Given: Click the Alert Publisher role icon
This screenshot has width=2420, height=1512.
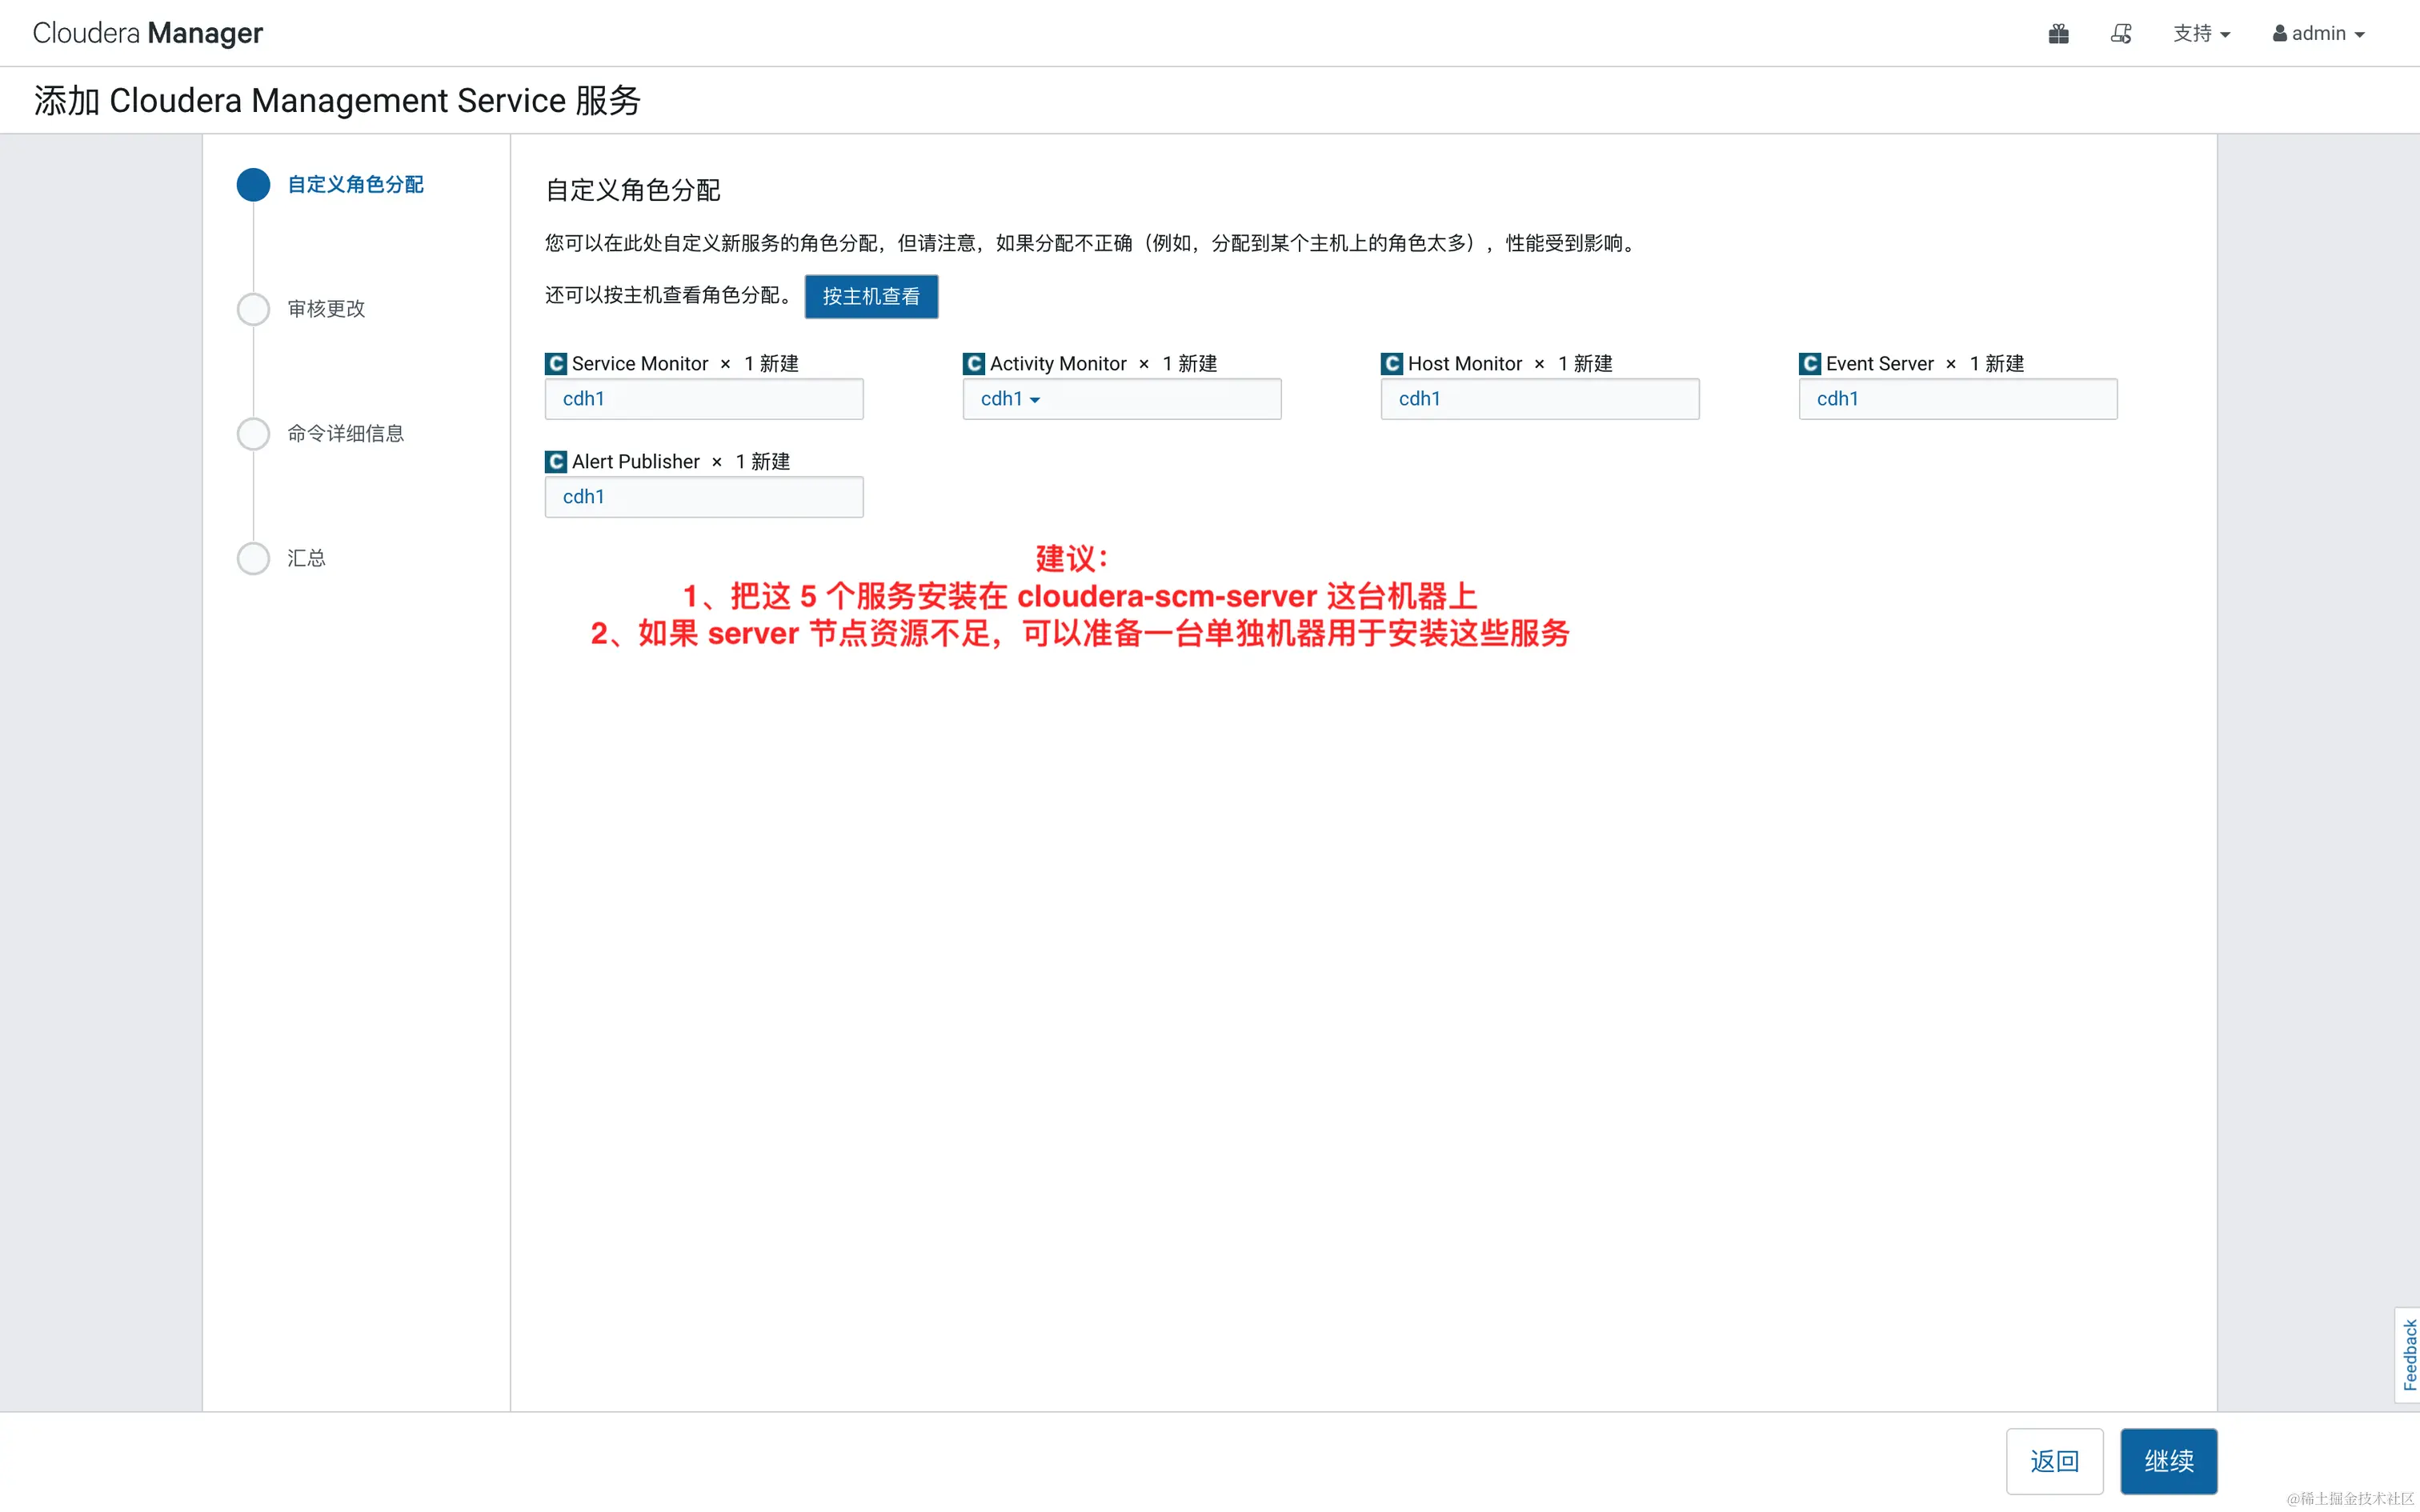Looking at the screenshot, I should [556, 461].
